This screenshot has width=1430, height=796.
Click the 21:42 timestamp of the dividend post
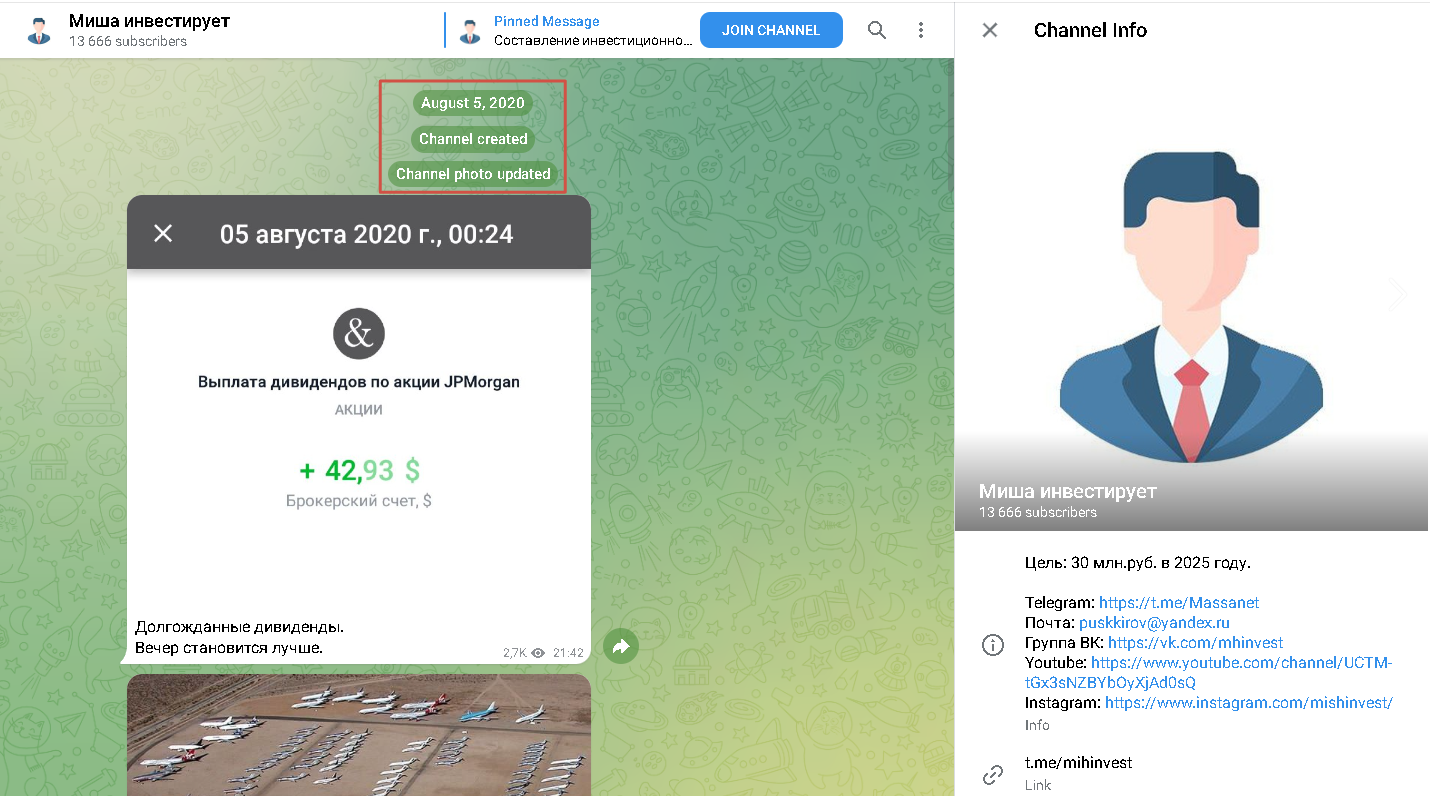(x=568, y=653)
